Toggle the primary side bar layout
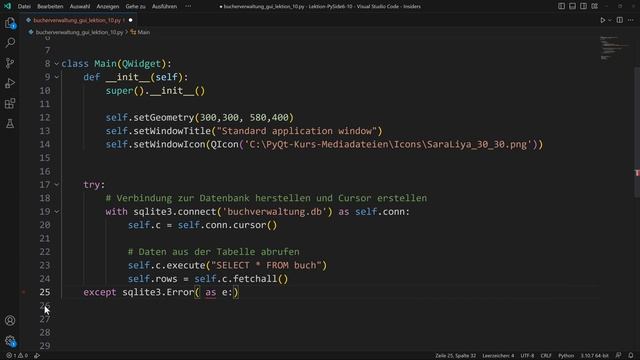Screen dimensions: 640x360 [562, 6]
